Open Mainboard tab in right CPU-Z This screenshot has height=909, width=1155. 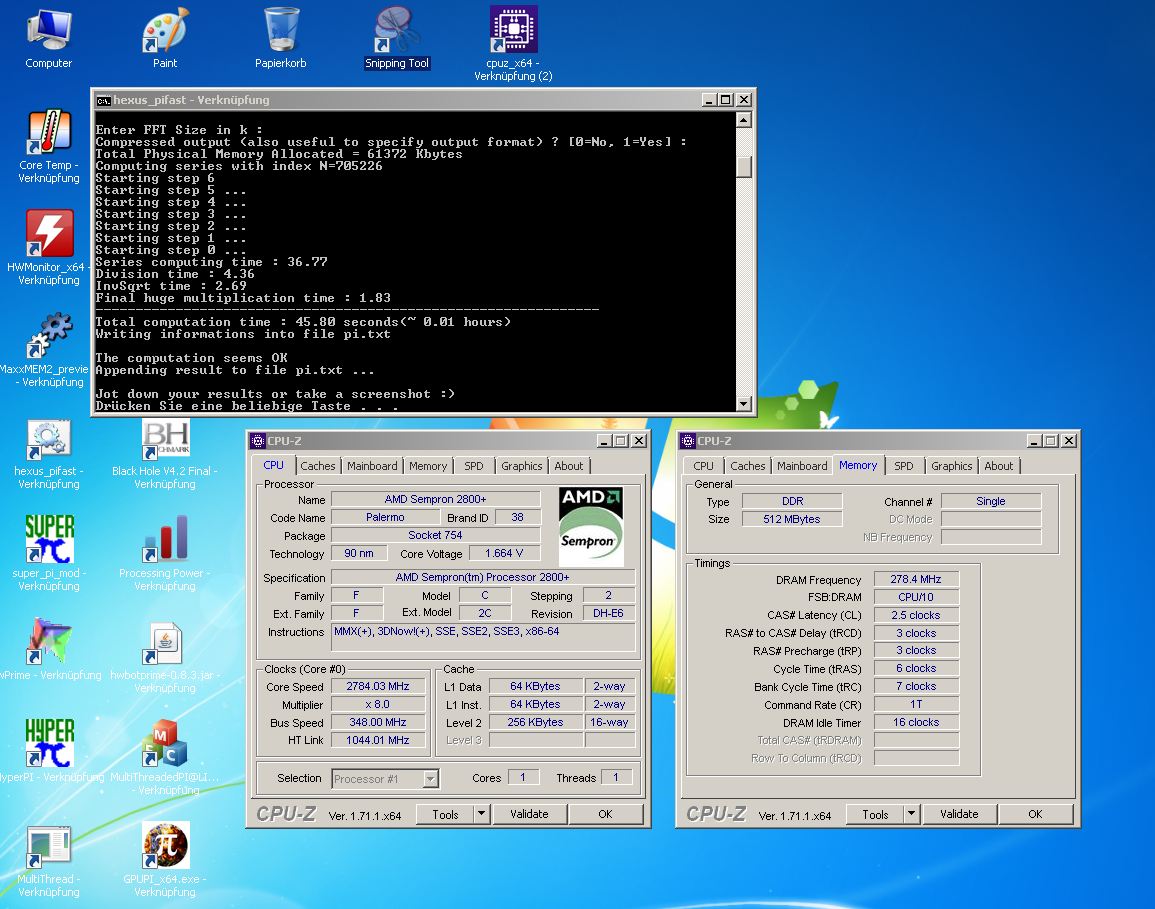point(802,466)
